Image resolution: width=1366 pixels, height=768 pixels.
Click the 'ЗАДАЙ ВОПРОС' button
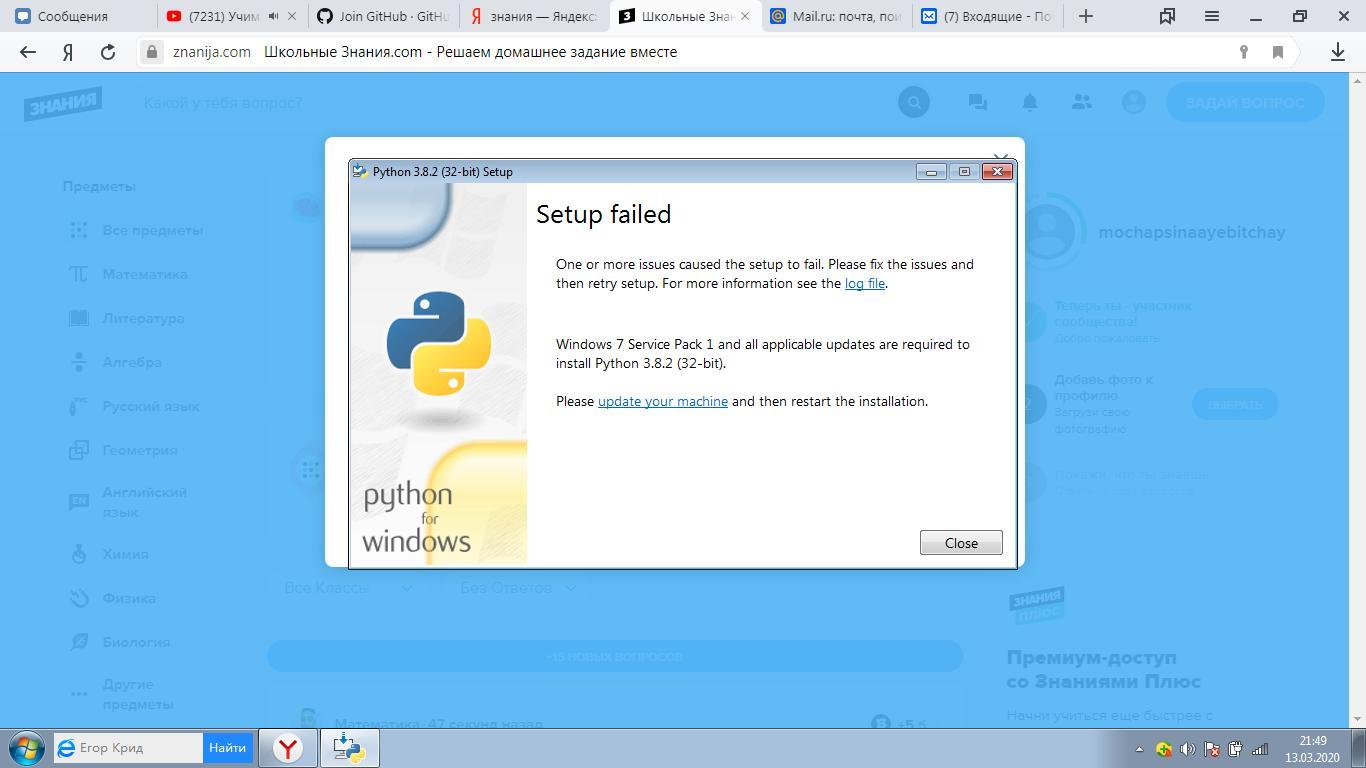[x=1245, y=102]
